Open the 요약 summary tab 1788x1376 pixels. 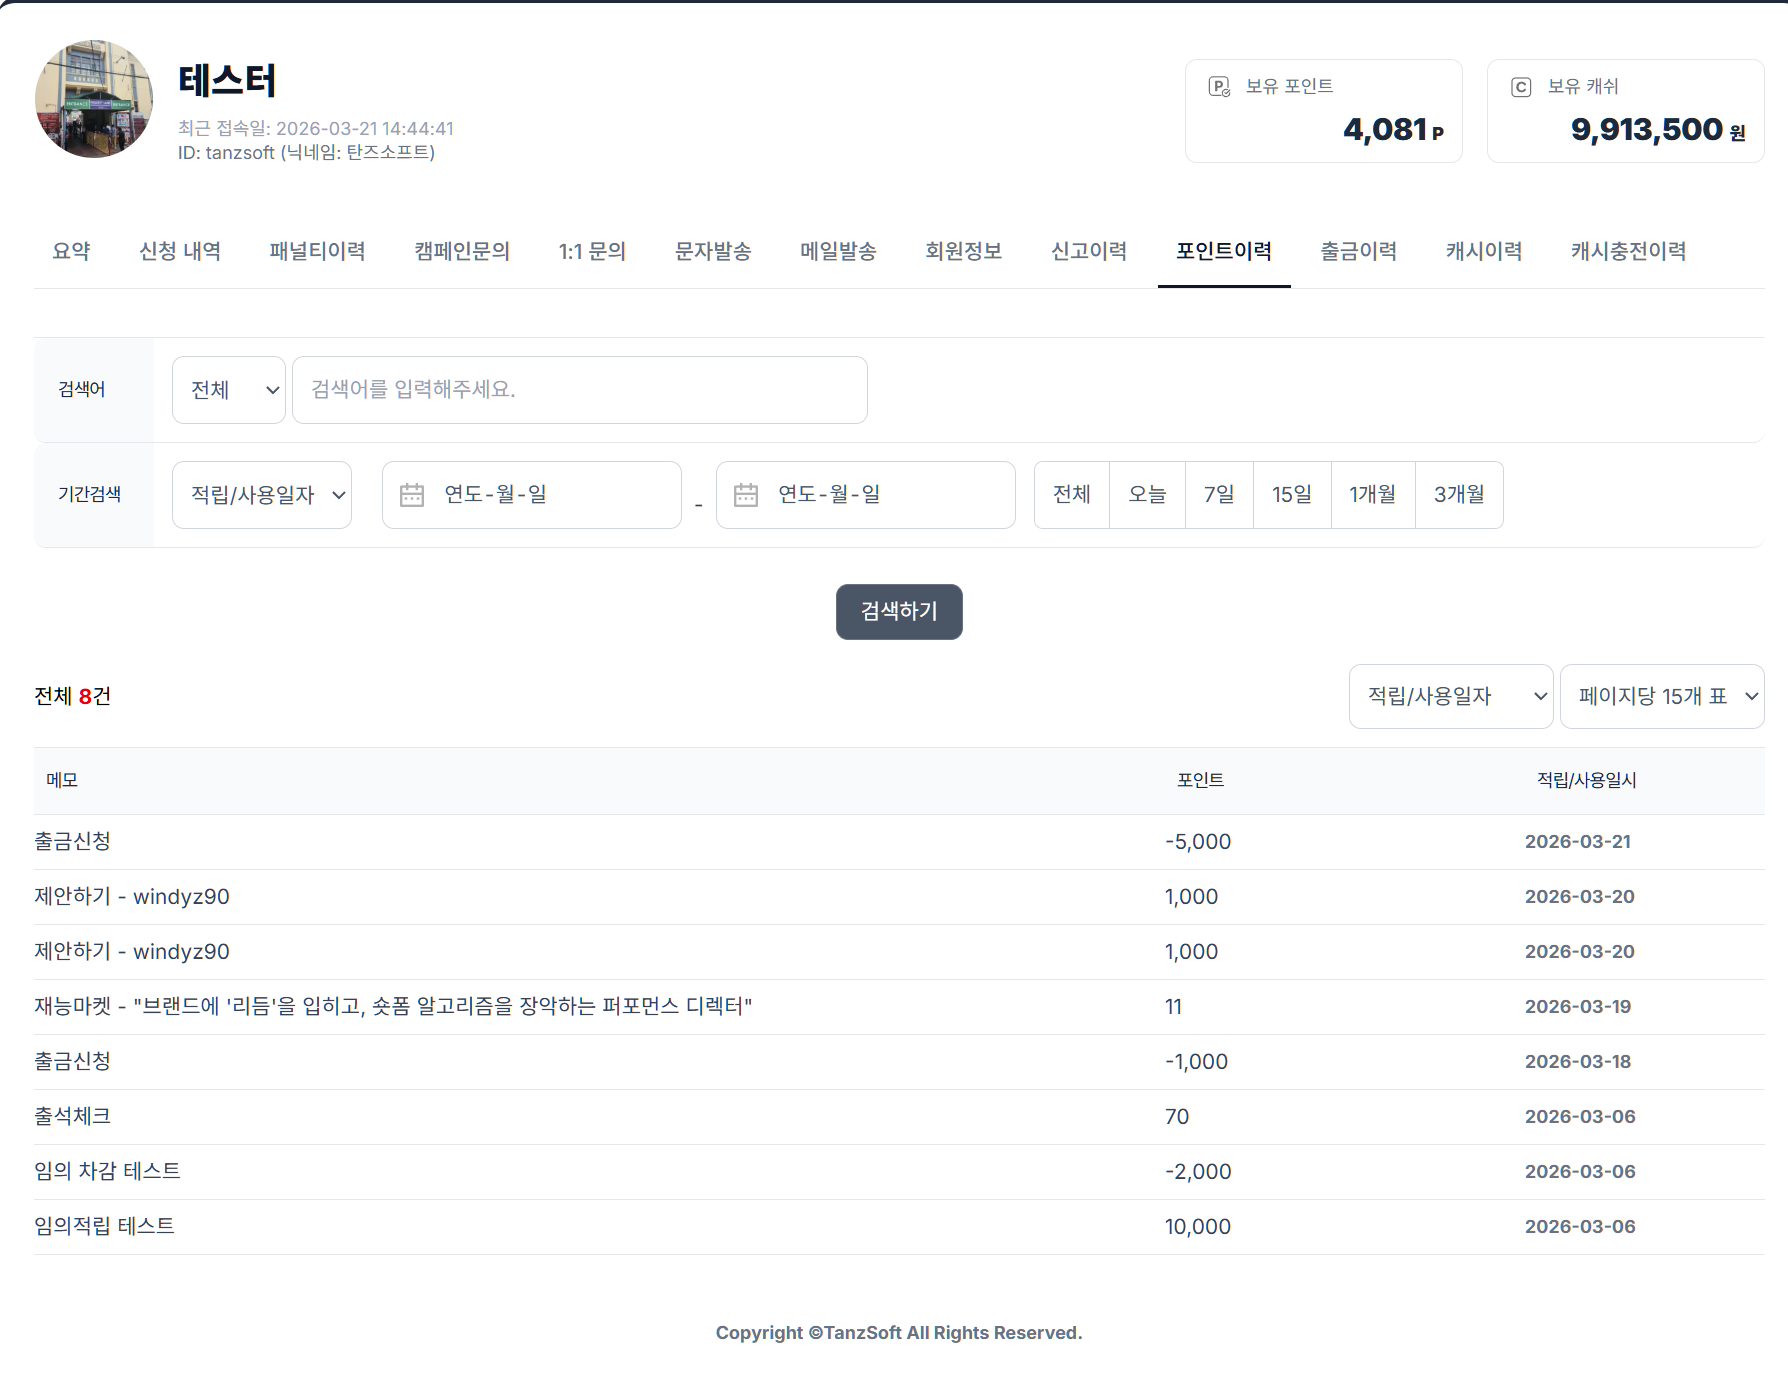pyautogui.click(x=70, y=252)
